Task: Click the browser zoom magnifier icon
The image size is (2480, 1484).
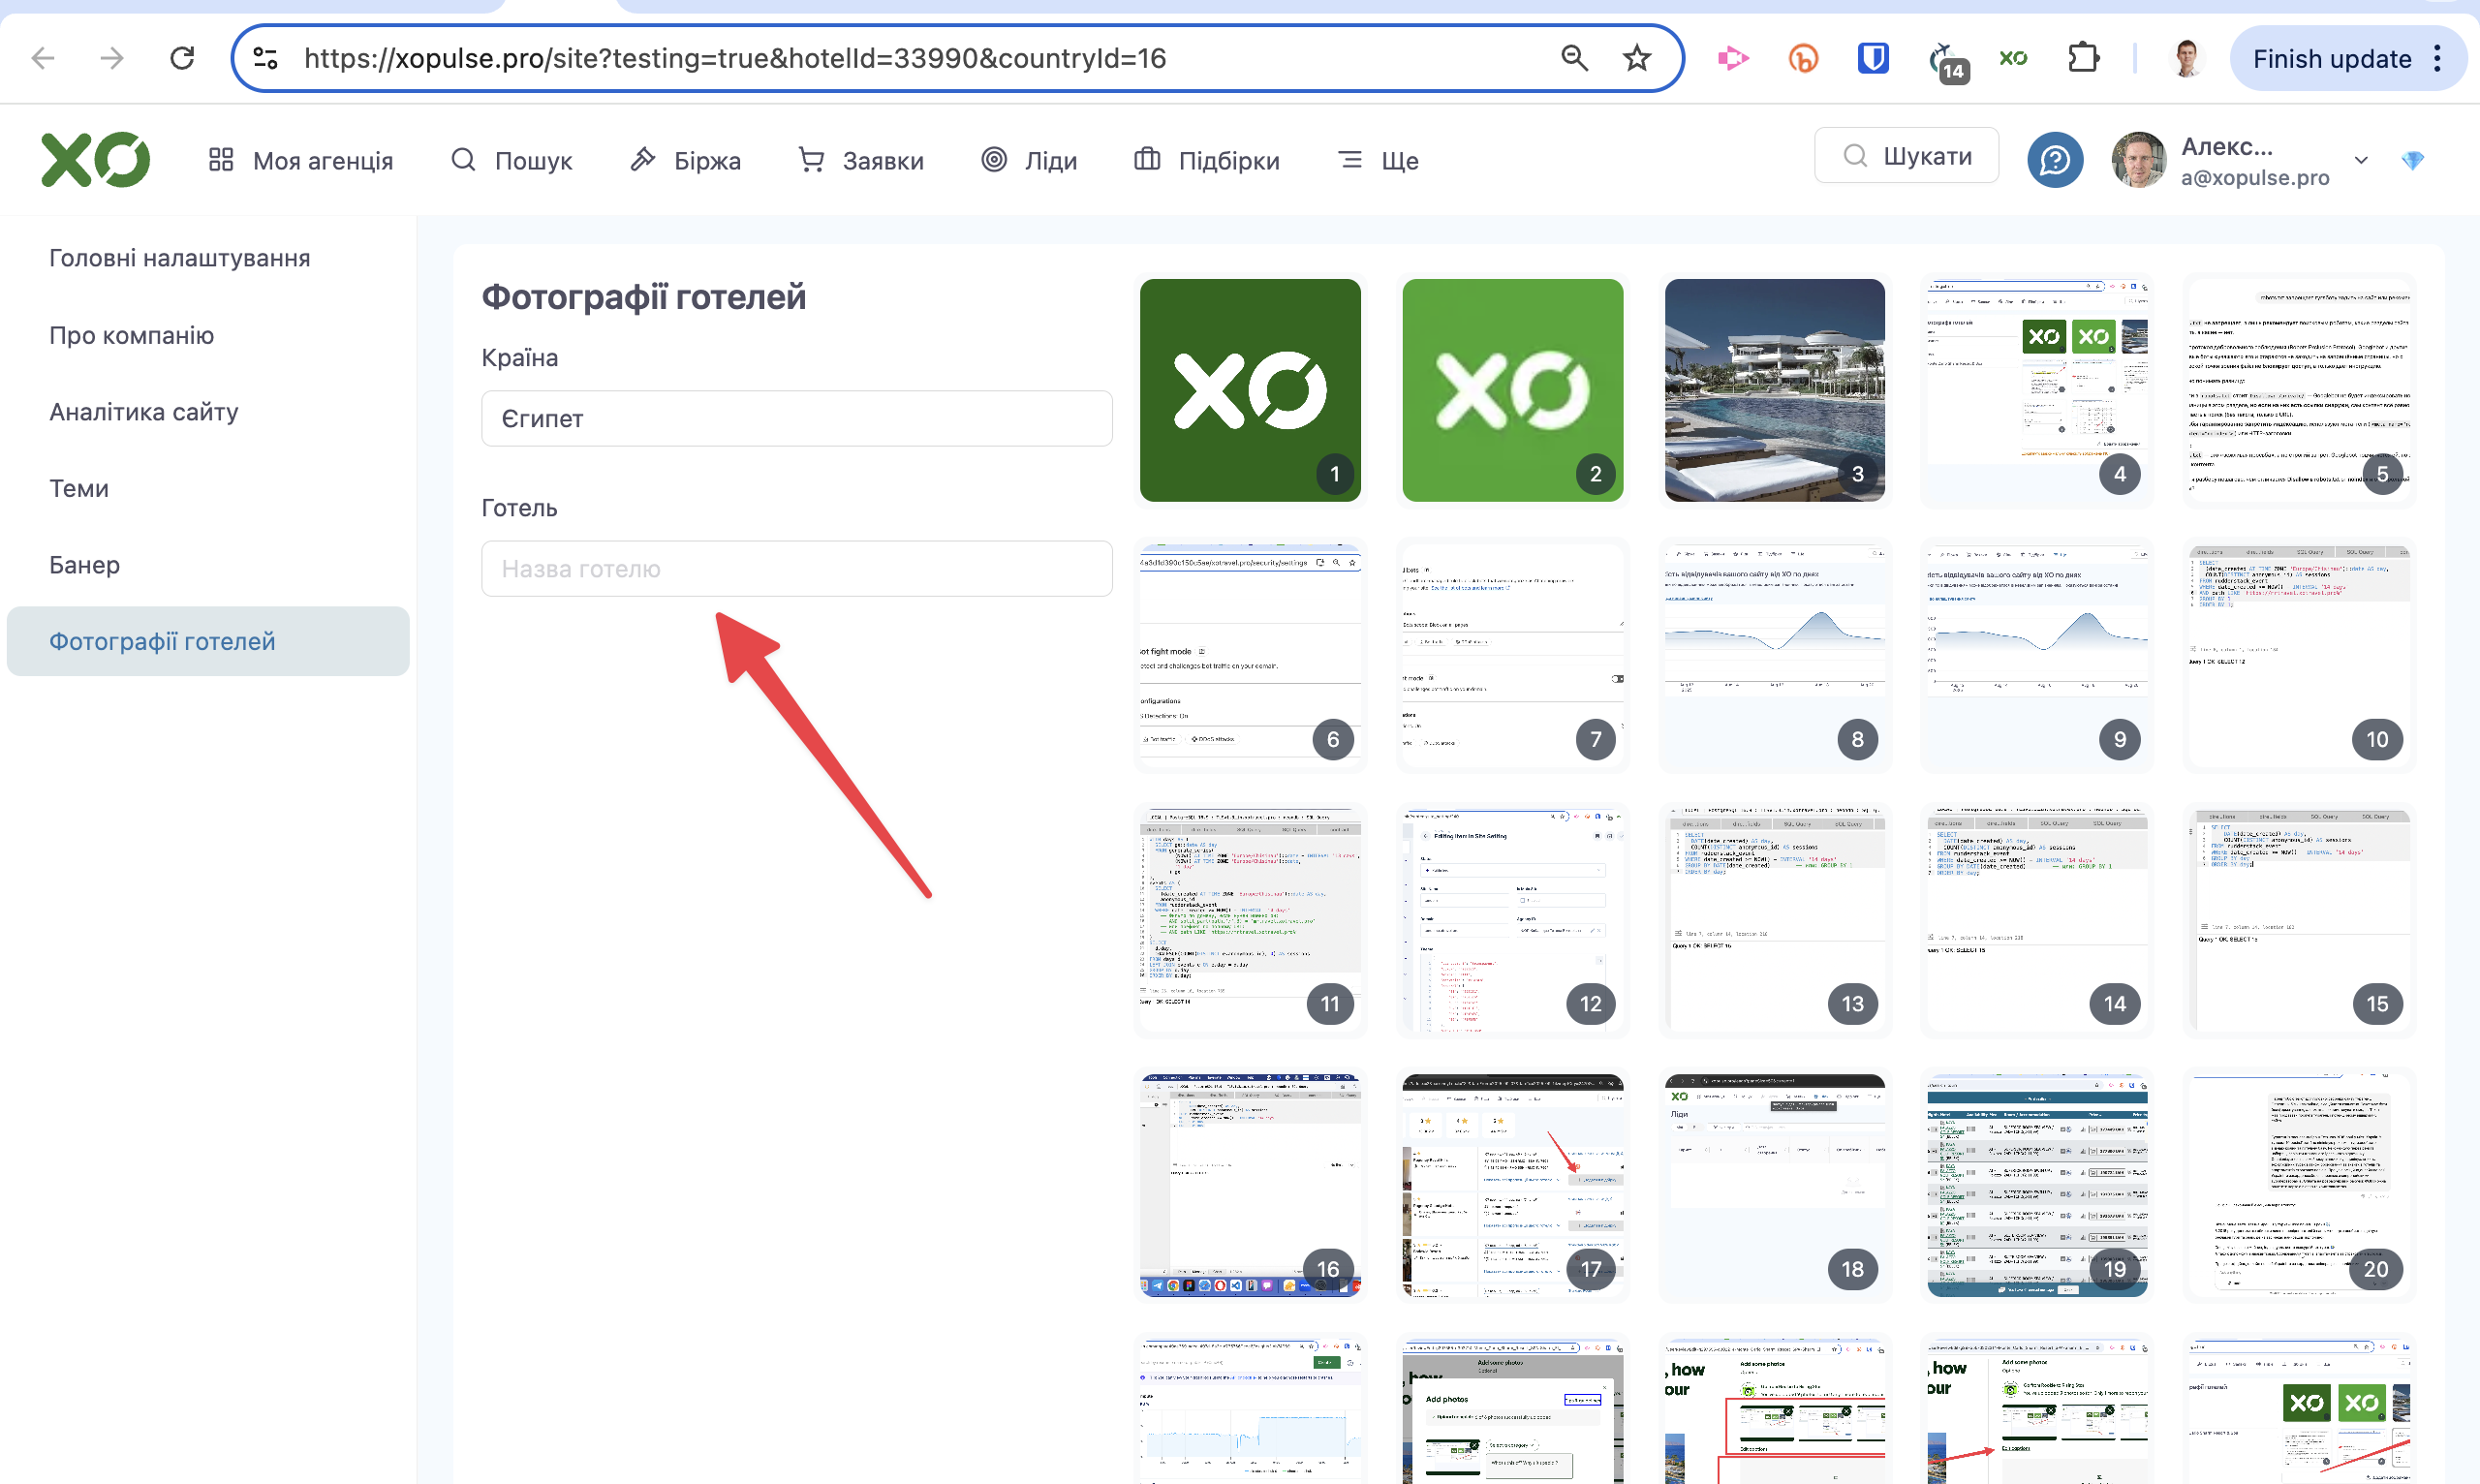Action: 1574,58
